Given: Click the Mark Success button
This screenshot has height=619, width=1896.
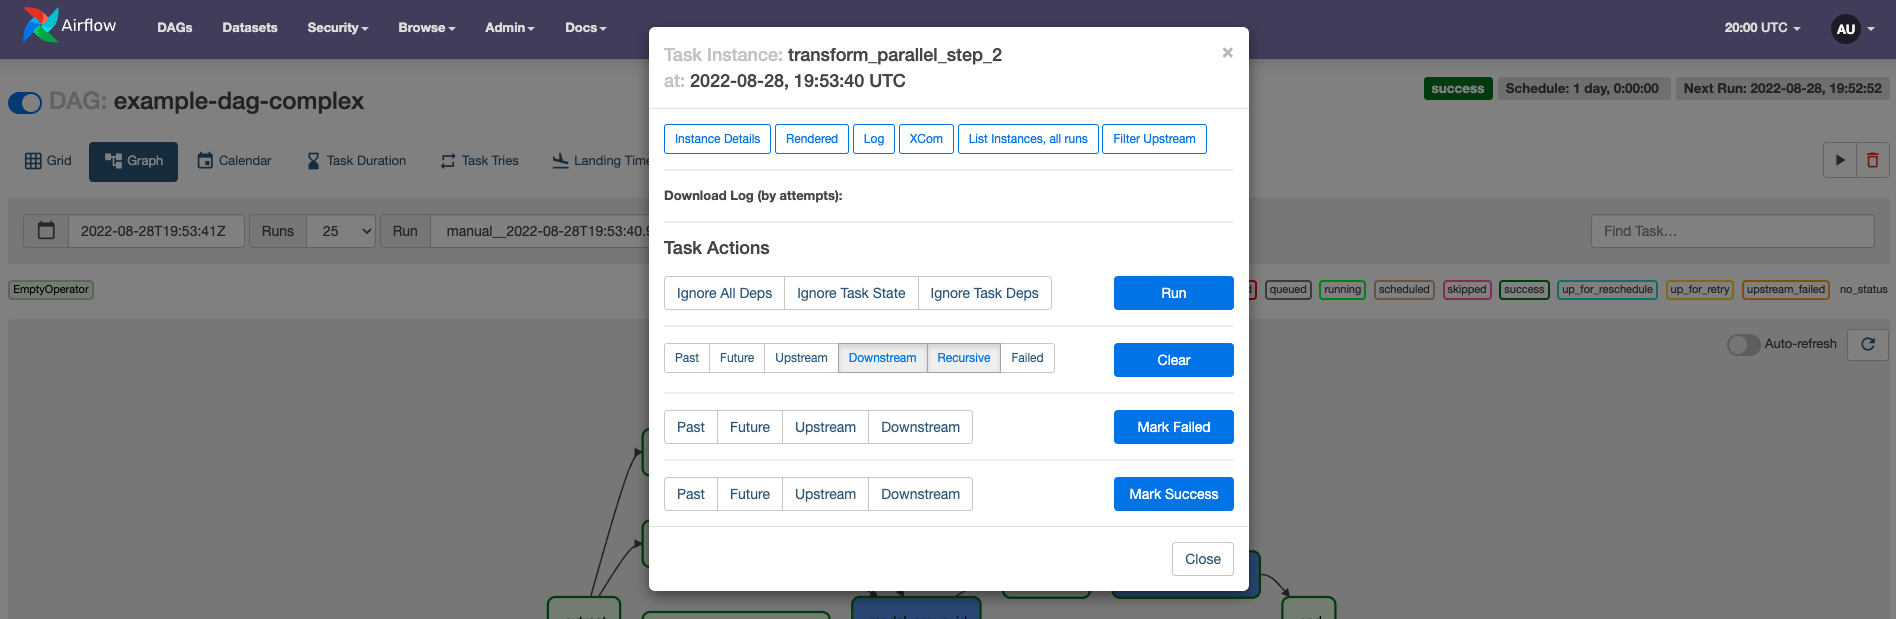Looking at the screenshot, I should coord(1174,494).
